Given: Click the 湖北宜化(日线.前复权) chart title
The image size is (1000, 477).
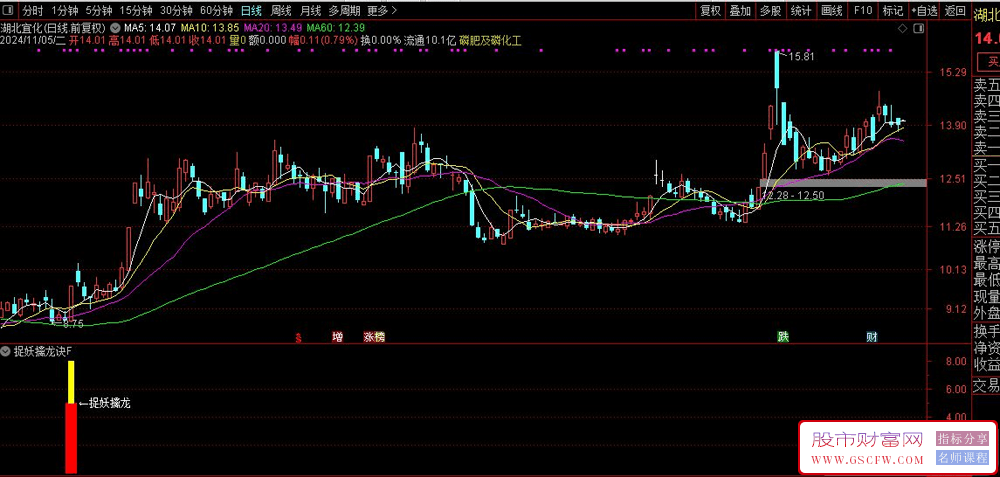Looking at the screenshot, I should [54, 28].
